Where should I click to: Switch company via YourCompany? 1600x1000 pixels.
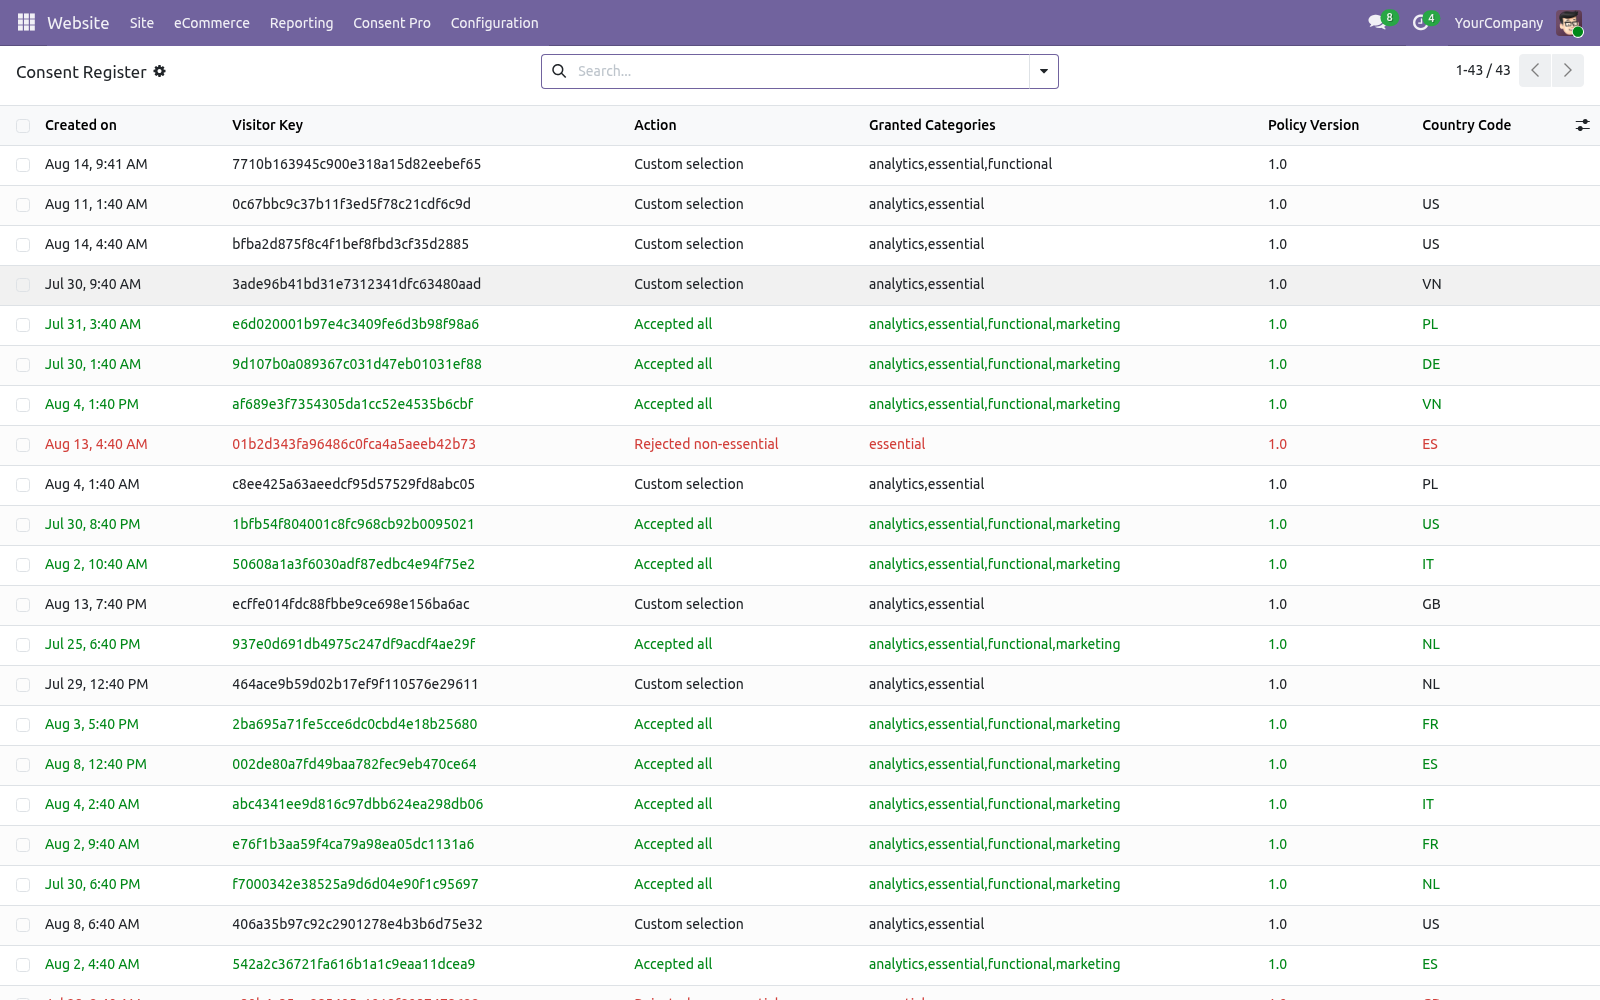[1498, 23]
